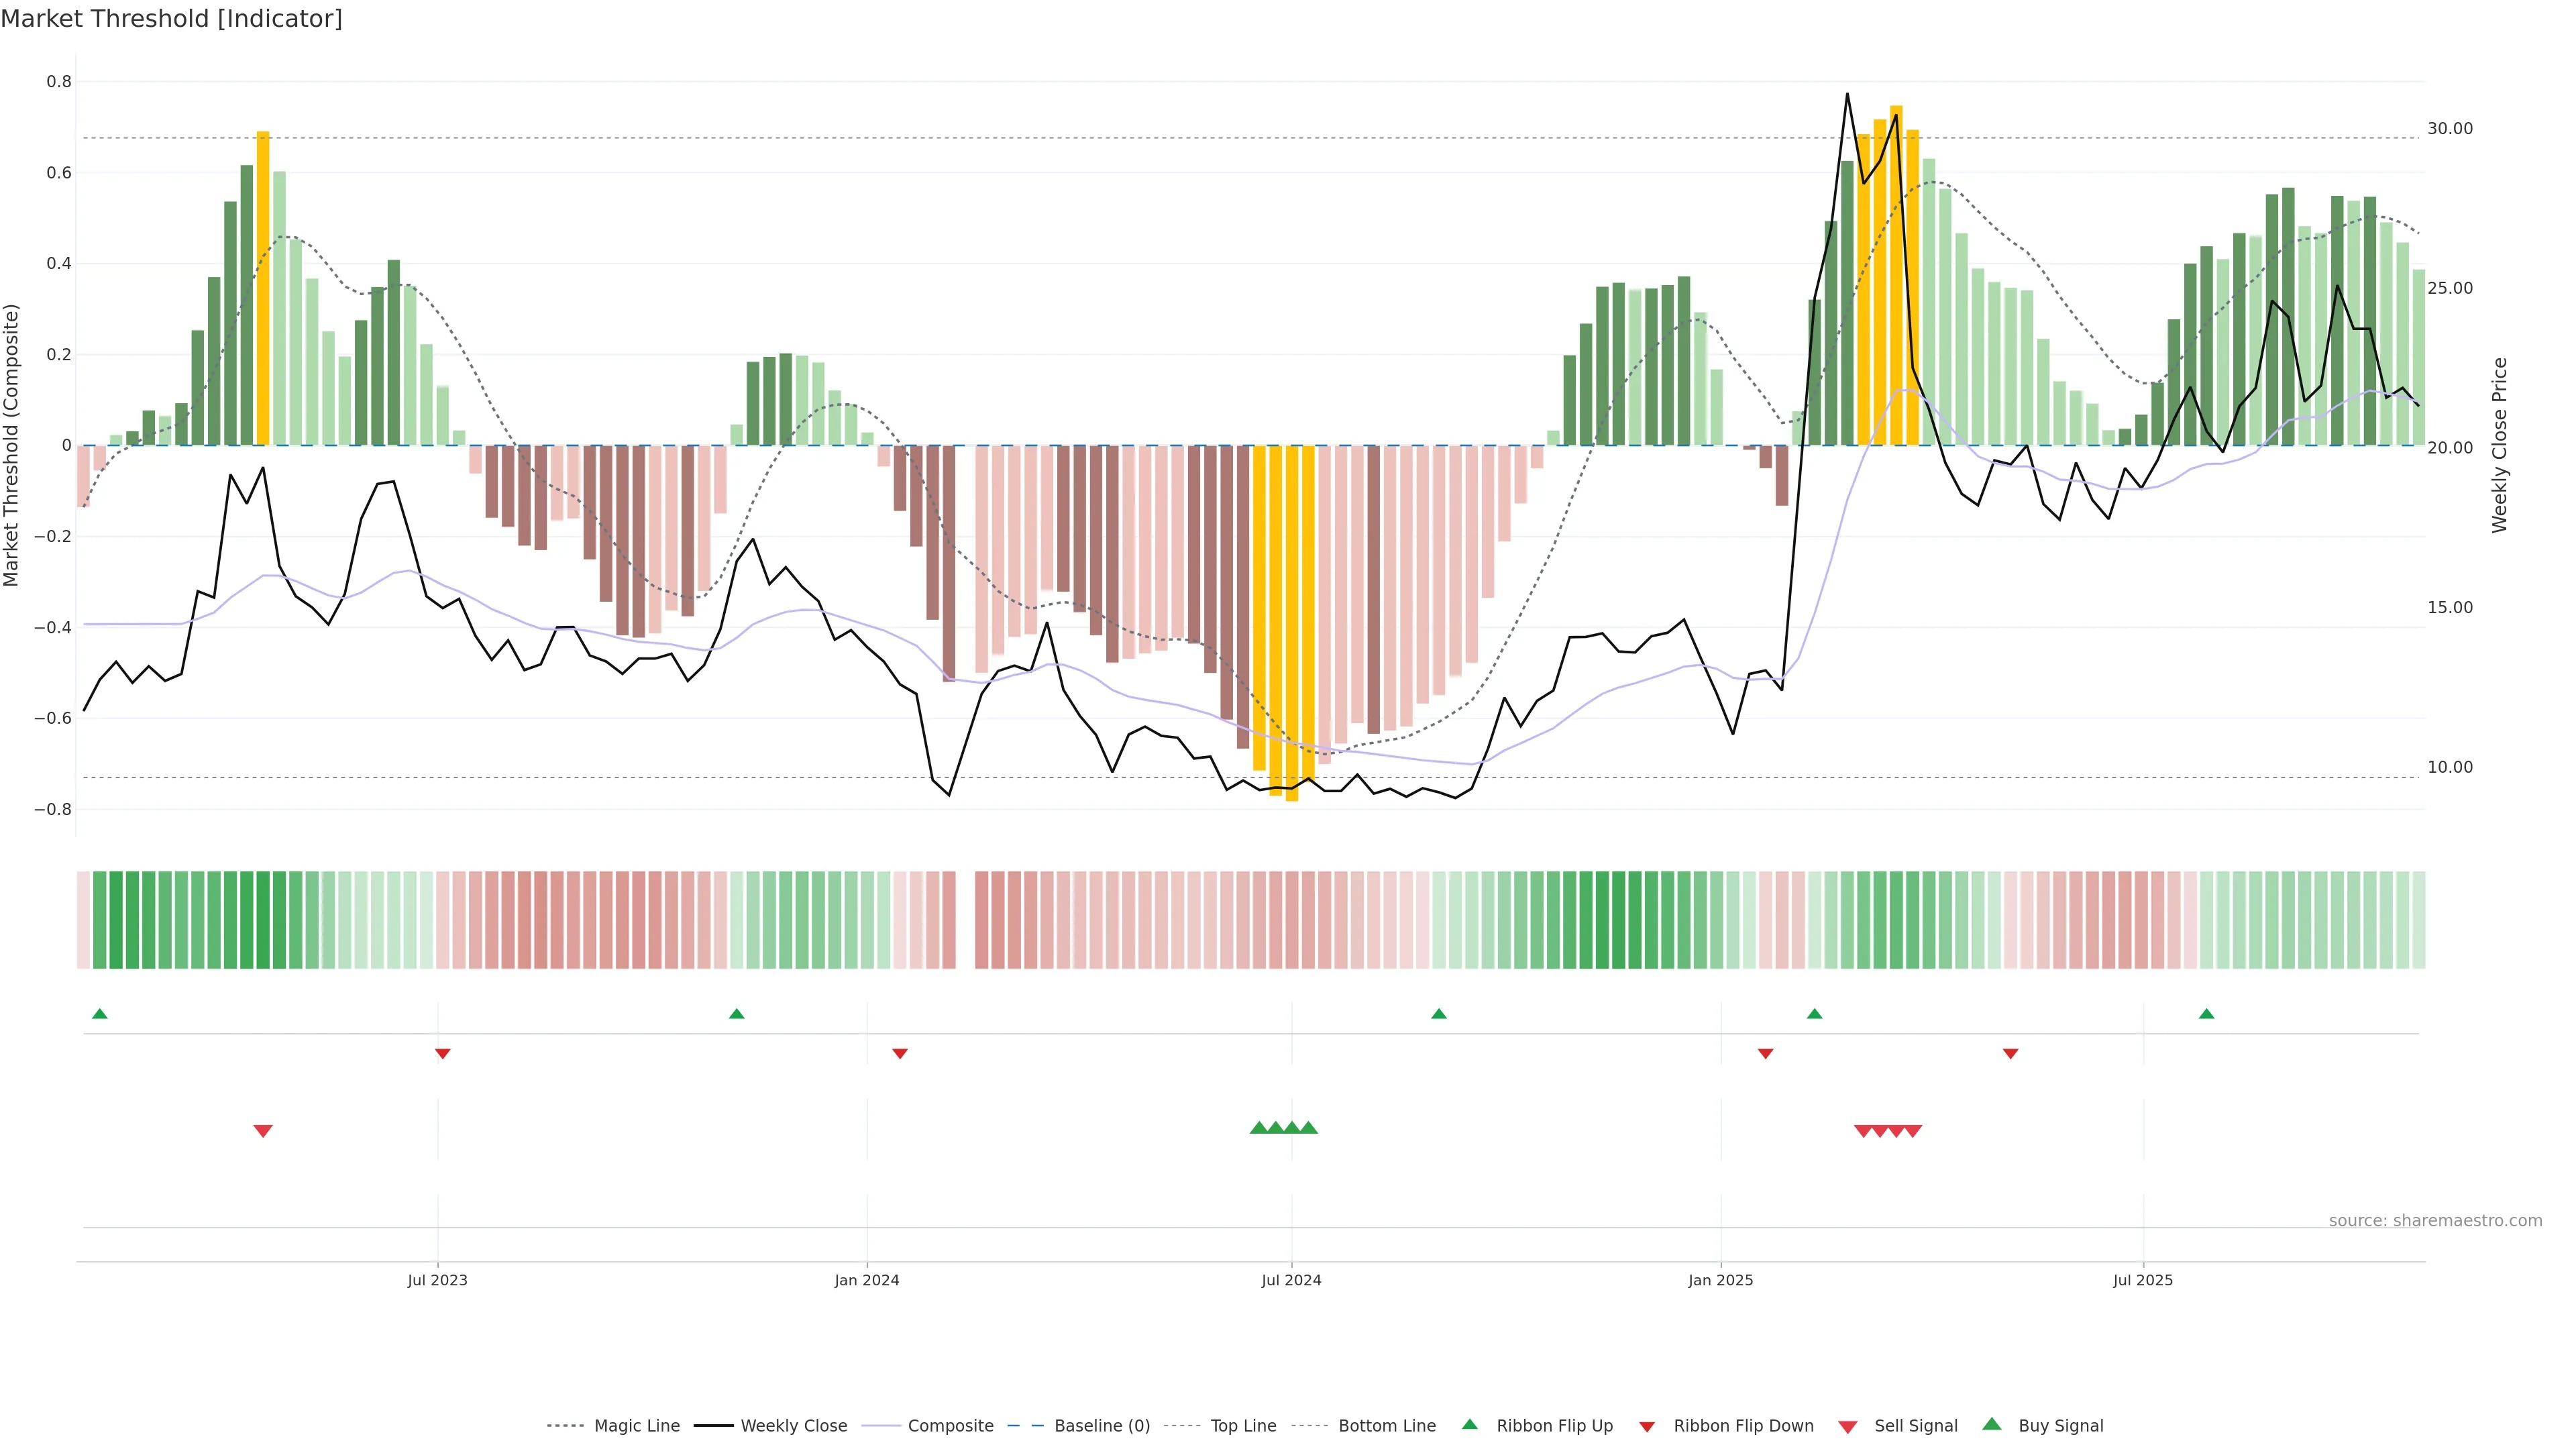Click the Jan 2024 x-axis label
This screenshot has height=1449, width=2576.
click(867, 1280)
